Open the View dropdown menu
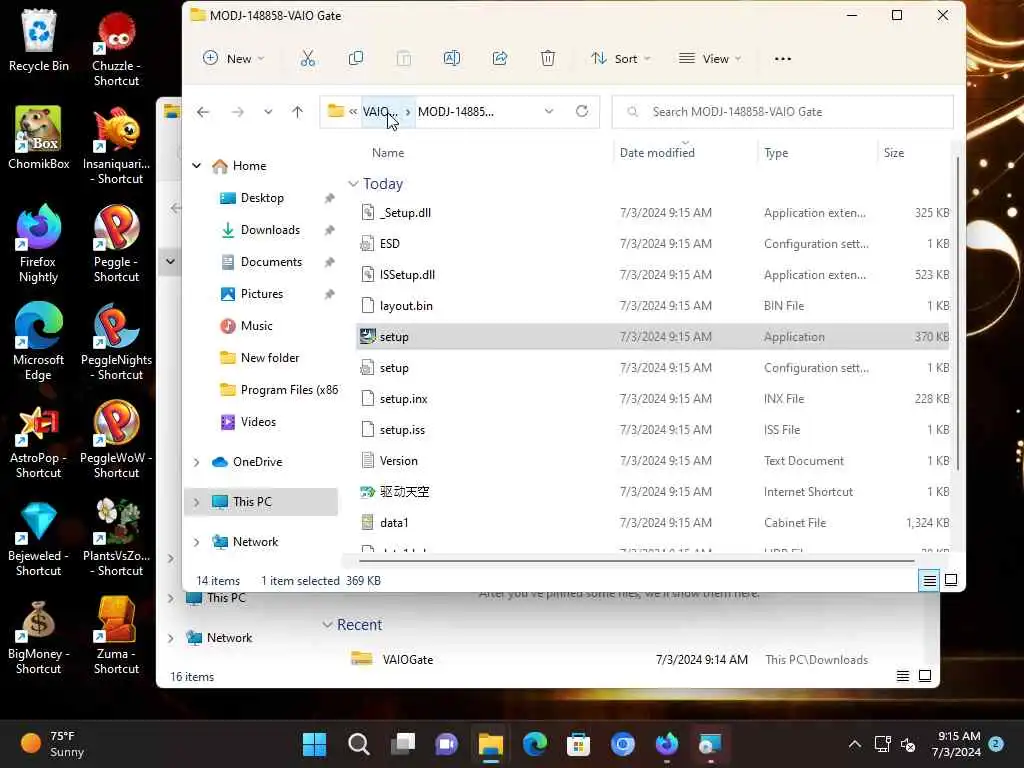Screen dimensions: 1024x768 (710, 59)
